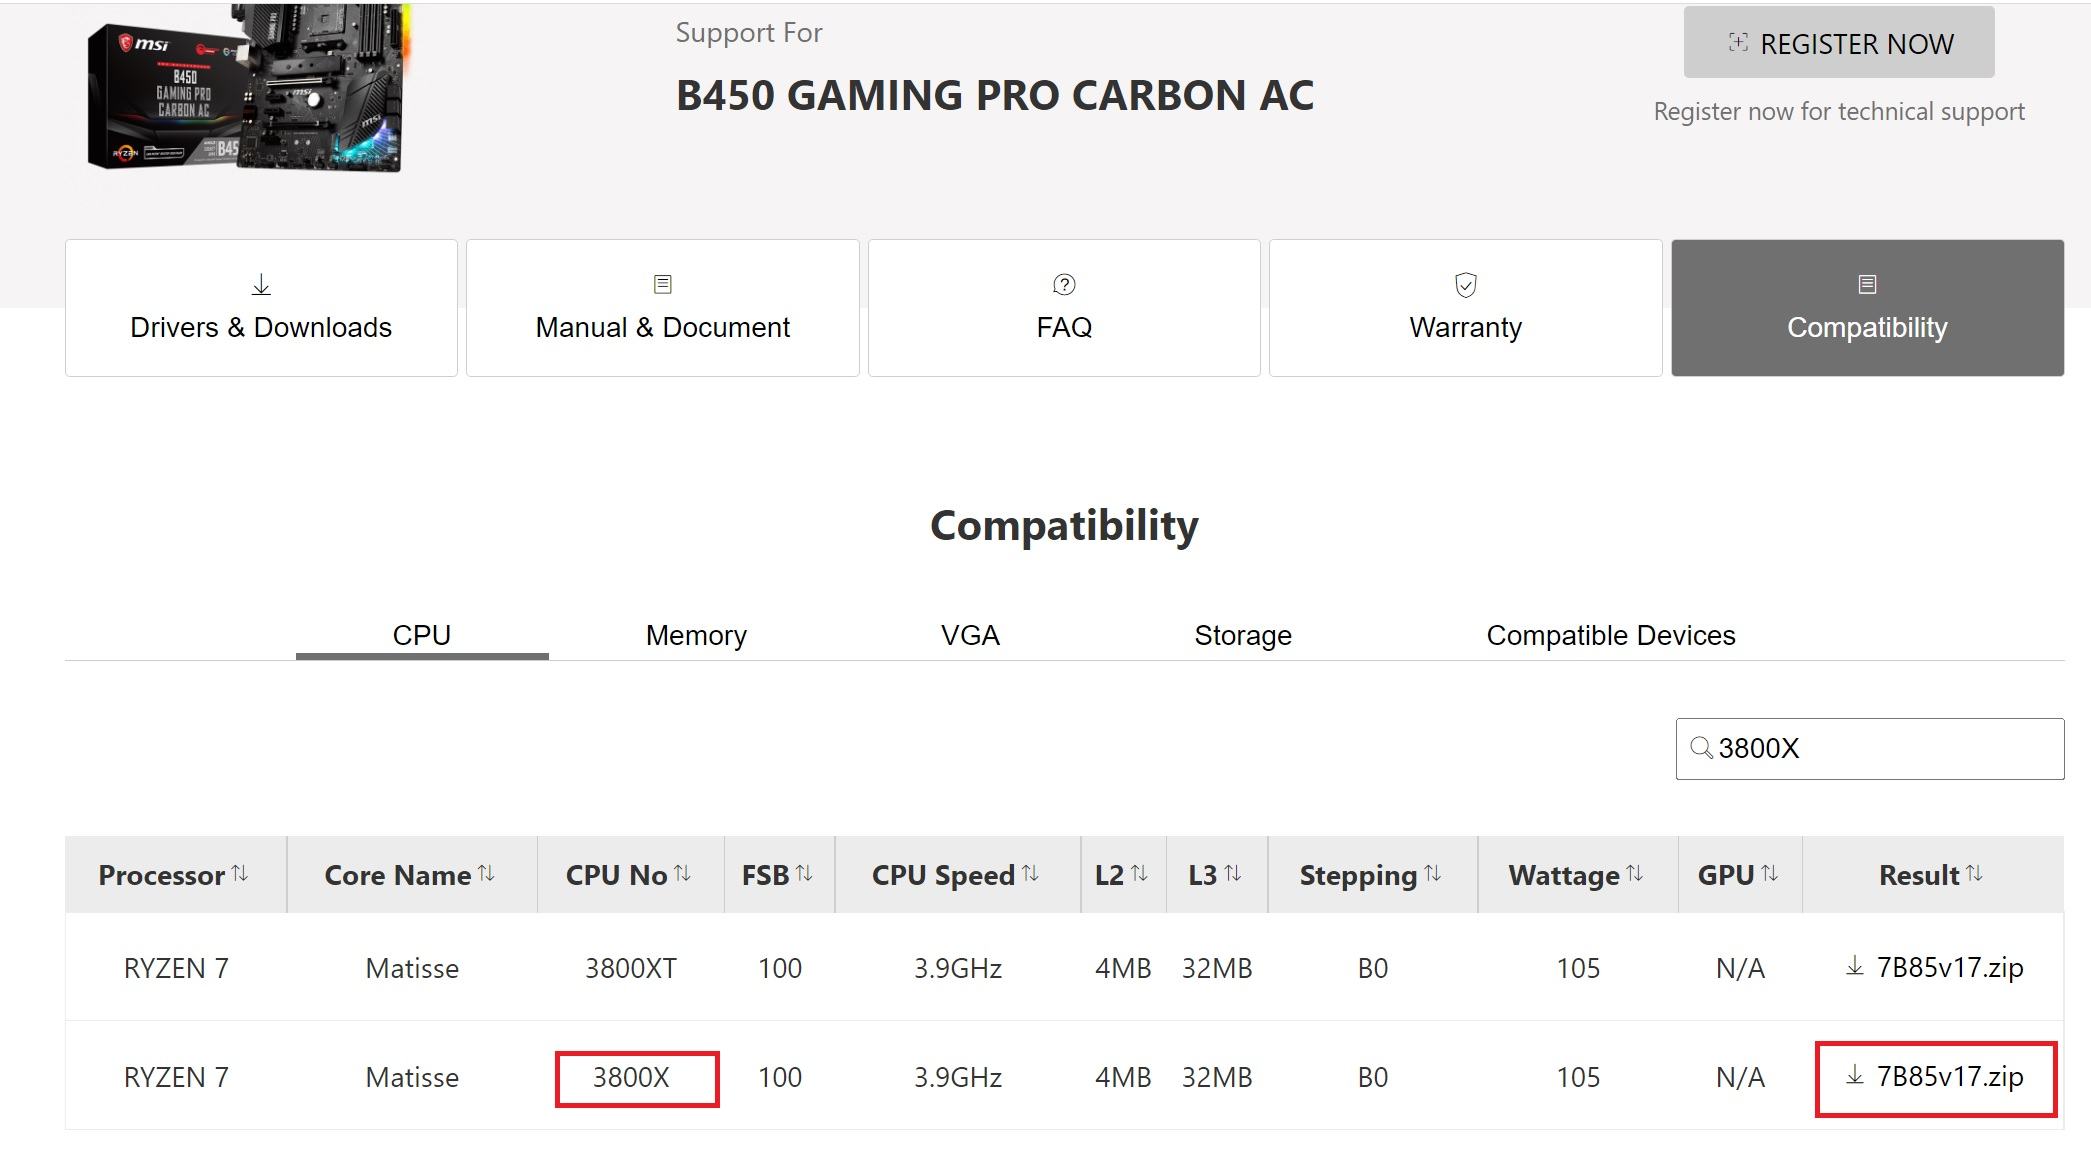
Task: Click the Processor column sort icon
Action: 240,874
